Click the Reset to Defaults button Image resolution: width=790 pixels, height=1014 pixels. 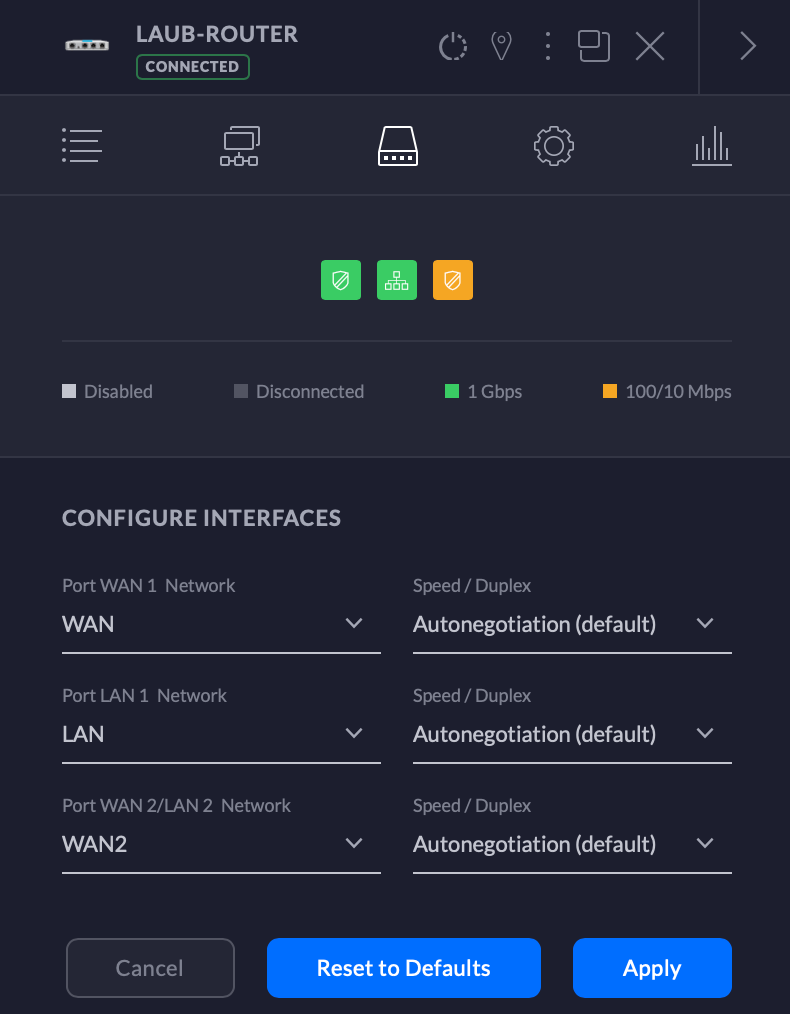coord(403,968)
